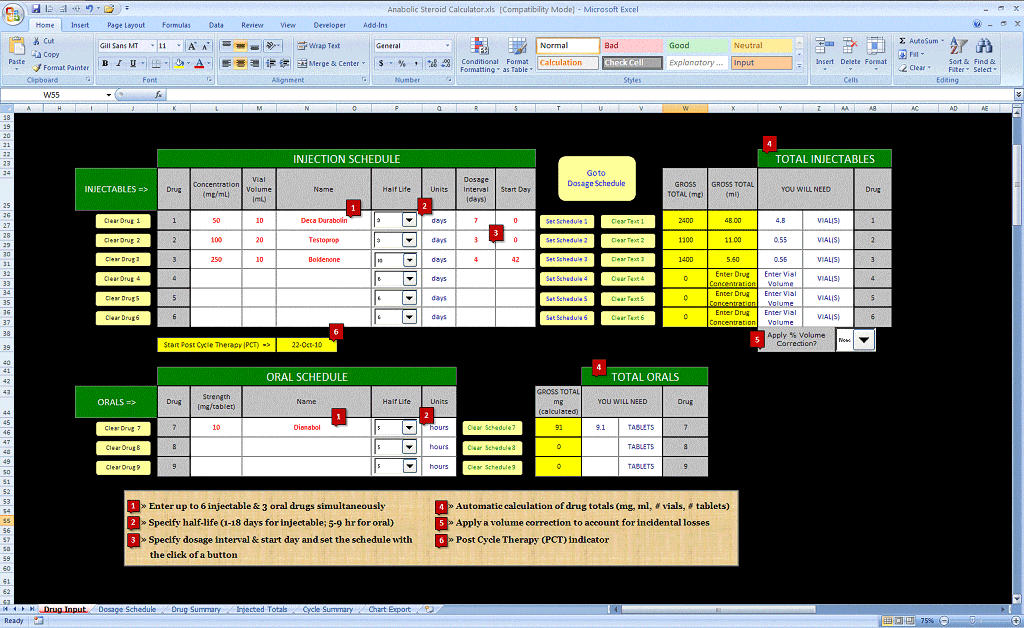Image resolution: width=1024 pixels, height=628 pixels.
Task: Click the Format Painter icon
Action: click(37, 67)
